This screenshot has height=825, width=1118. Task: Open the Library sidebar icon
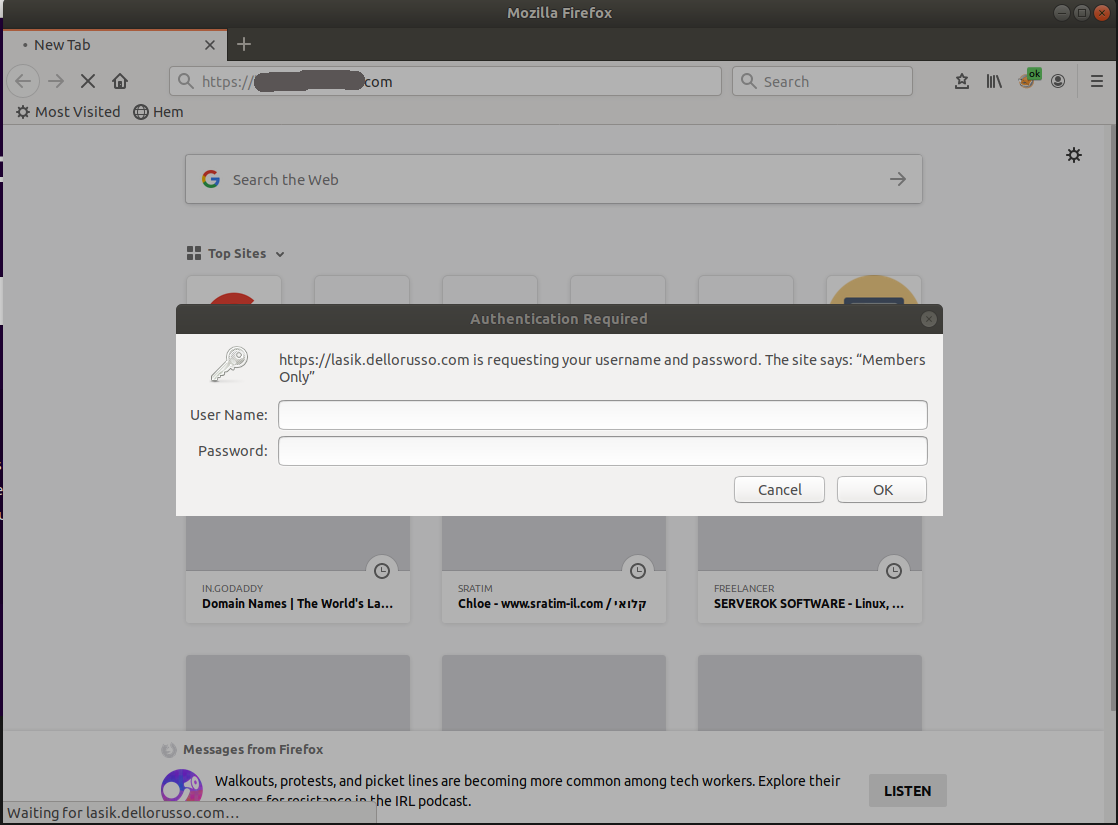[994, 81]
